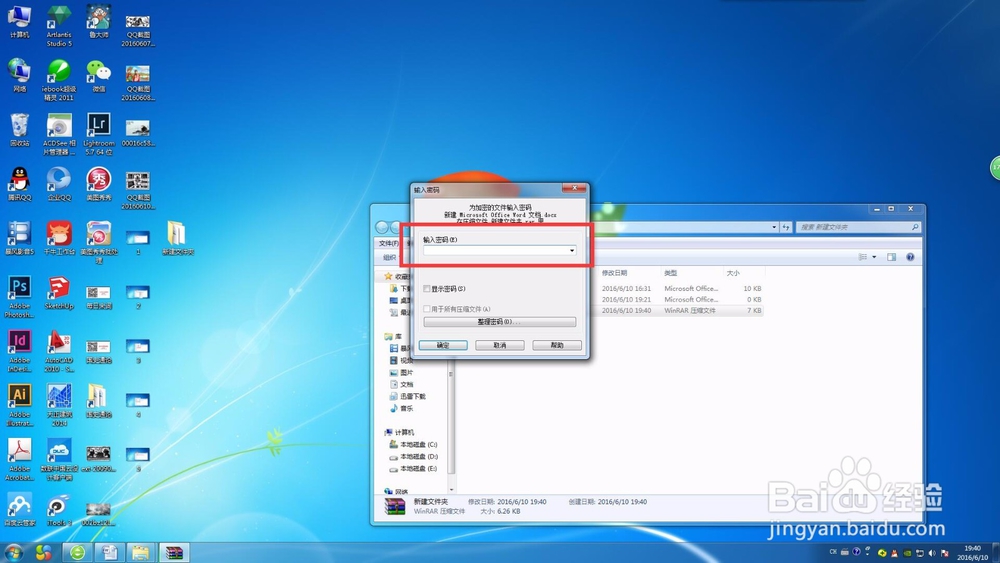
Task: Open 本地磁盘 (E:) in the navigation pane
Action: [414, 469]
